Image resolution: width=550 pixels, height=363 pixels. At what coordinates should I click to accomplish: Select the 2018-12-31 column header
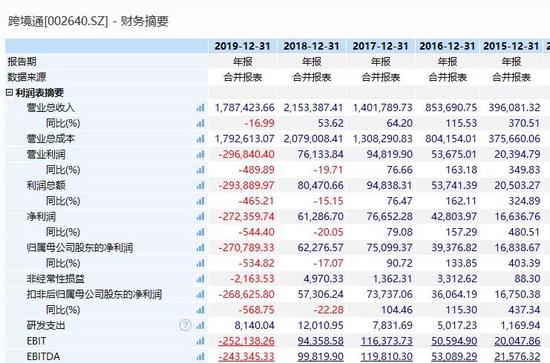(311, 46)
